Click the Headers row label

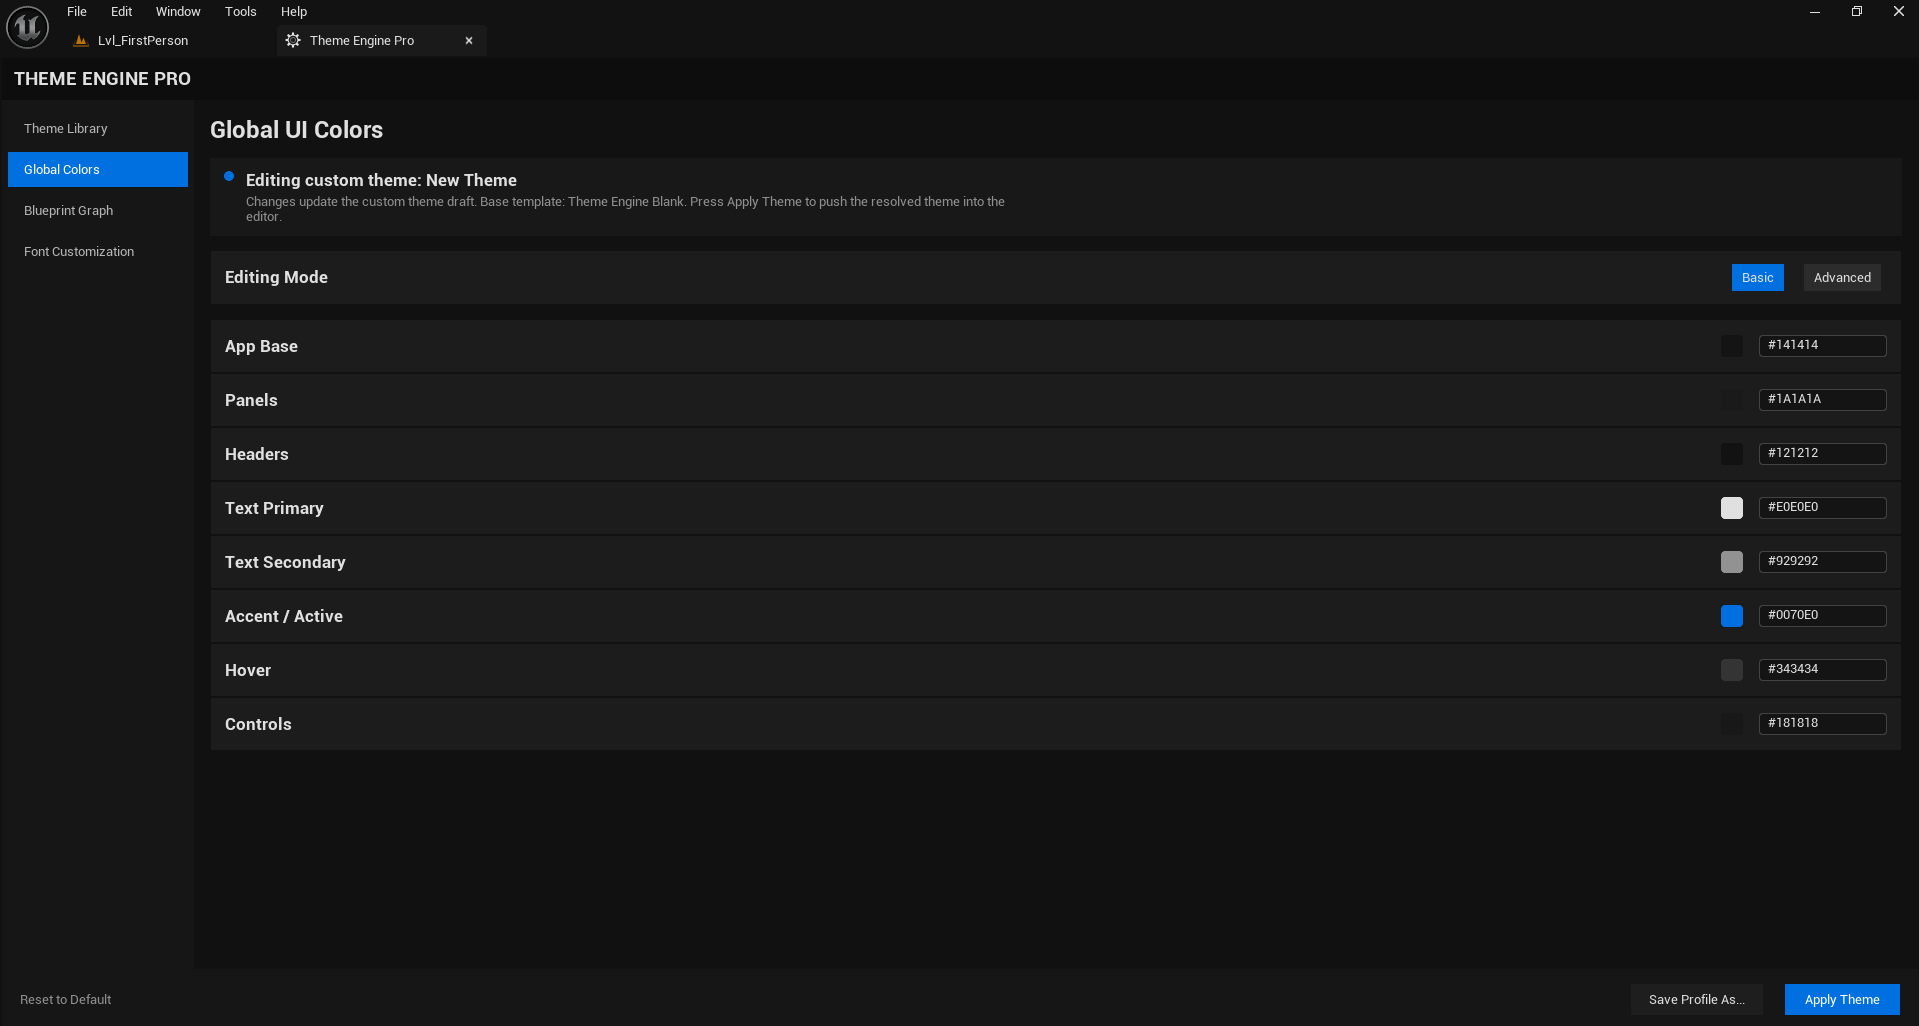(x=256, y=454)
